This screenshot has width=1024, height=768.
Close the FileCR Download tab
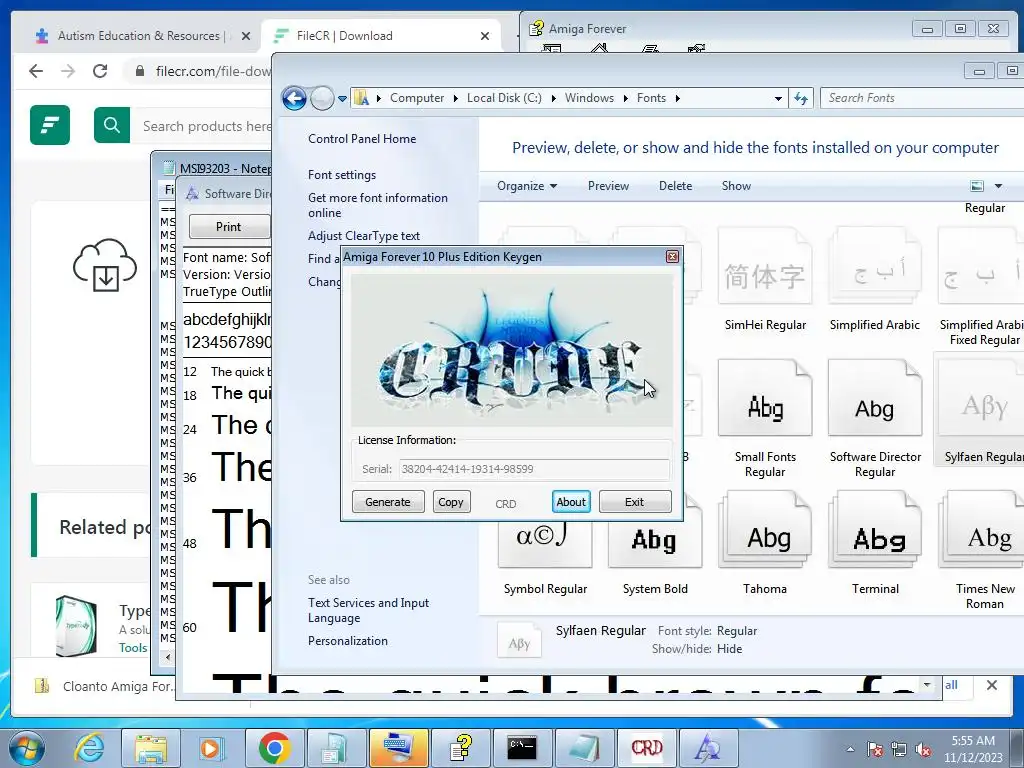(x=485, y=36)
